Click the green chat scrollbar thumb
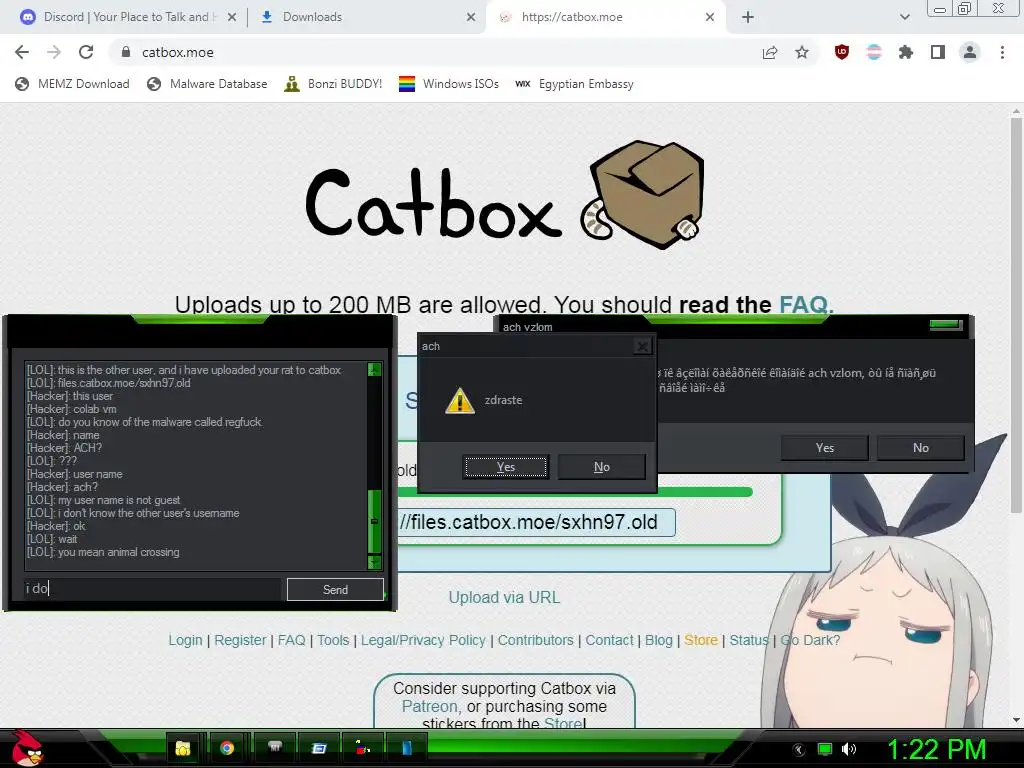Screen dimensions: 1024x768 [x=374, y=521]
